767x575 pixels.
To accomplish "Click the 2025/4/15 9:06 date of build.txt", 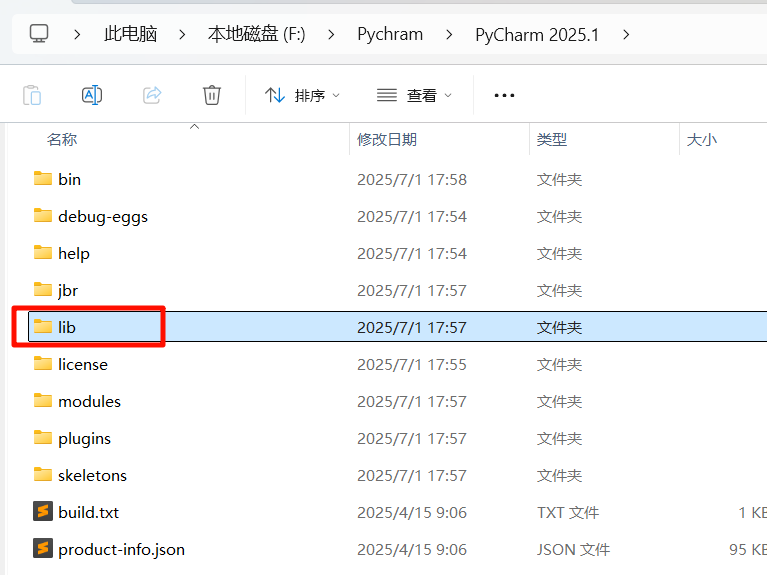I will (412, 512).
